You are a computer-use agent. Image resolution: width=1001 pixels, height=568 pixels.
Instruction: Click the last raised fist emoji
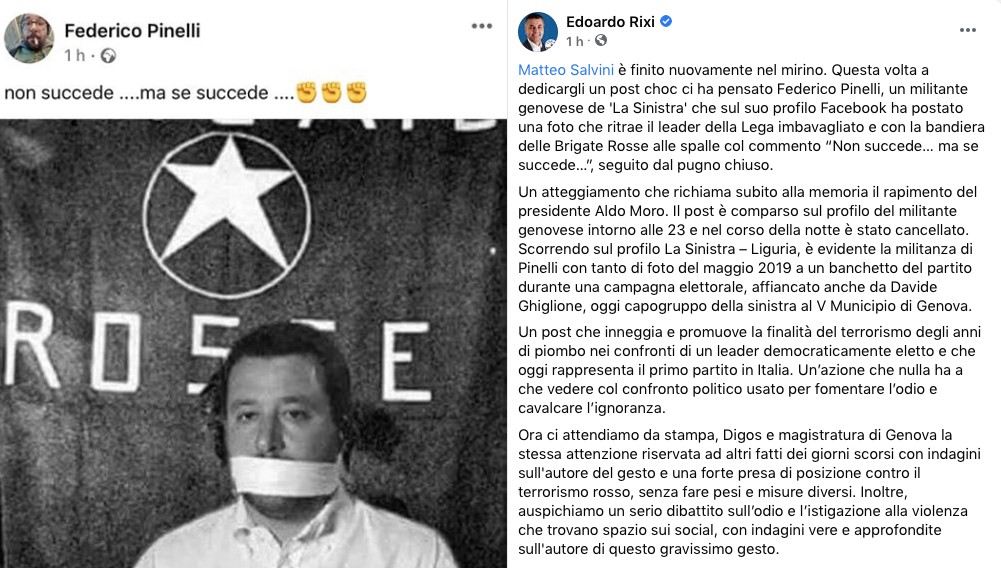click(356, 93)
